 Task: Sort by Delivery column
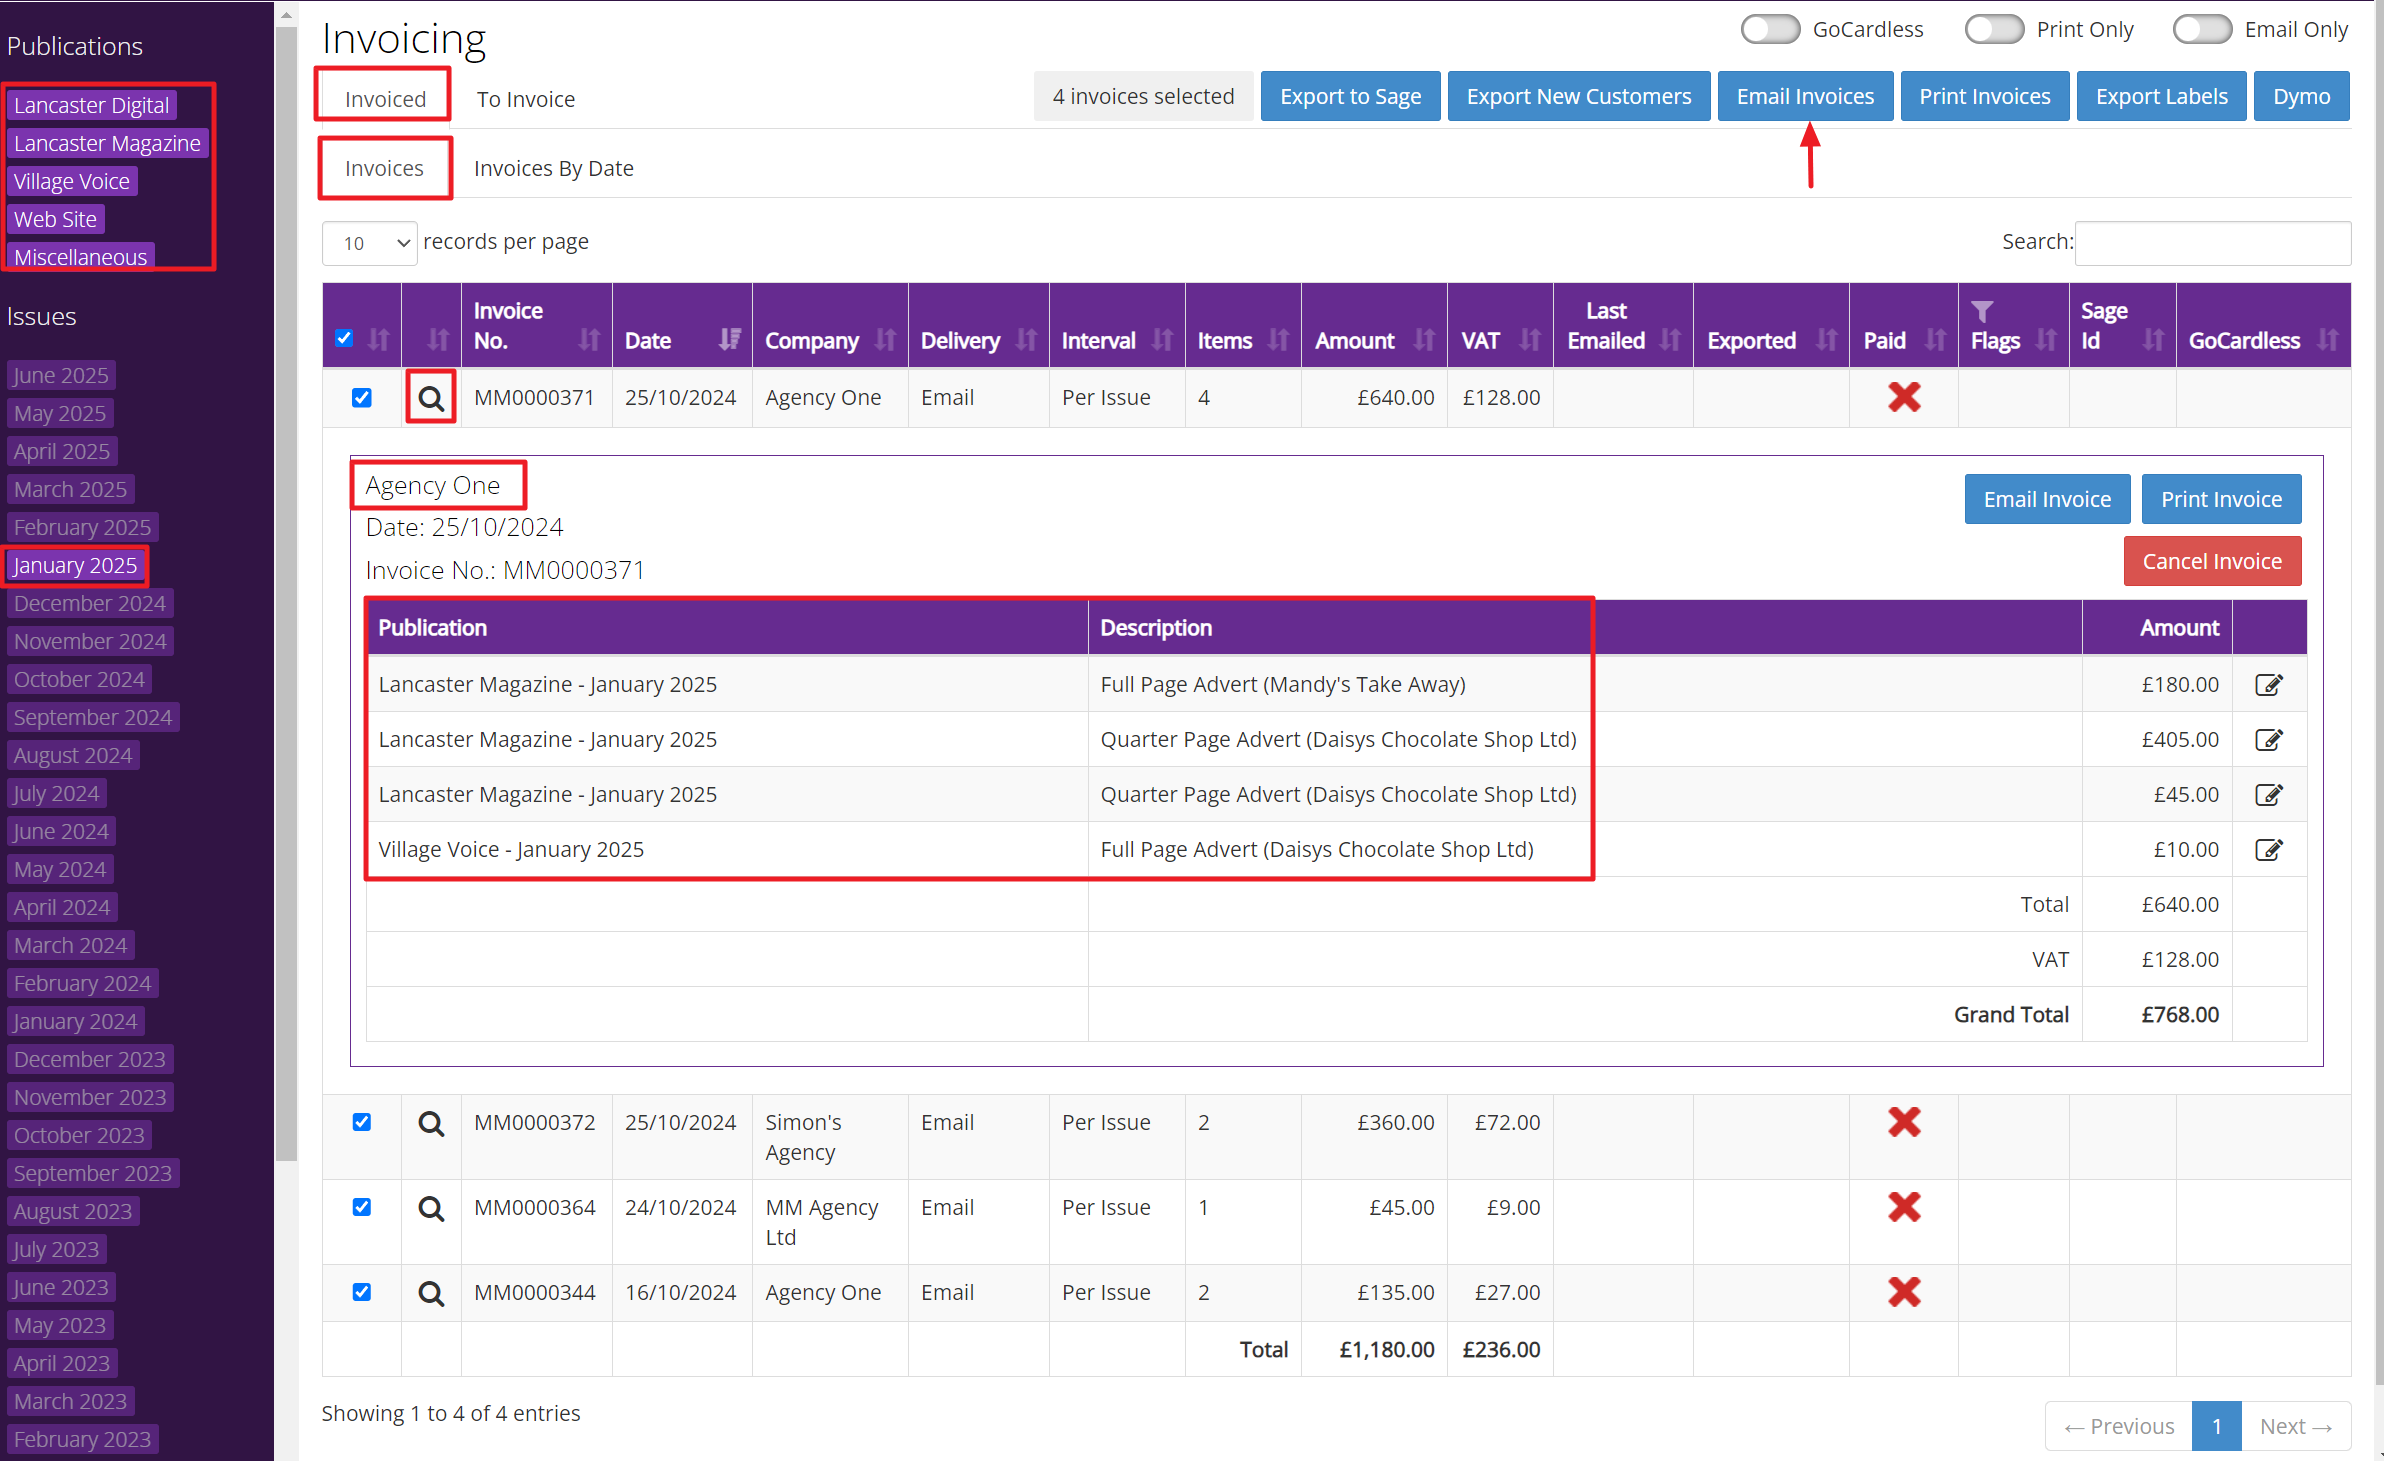point(979,326)
